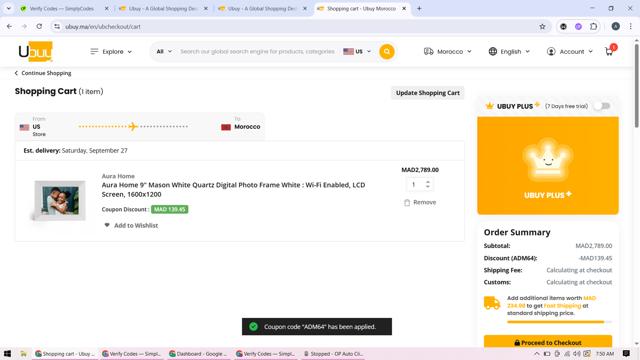640x360 pixels.
Task: Switch to the Verify Codes SimplyCodes tab
Action: pos(62,9)
